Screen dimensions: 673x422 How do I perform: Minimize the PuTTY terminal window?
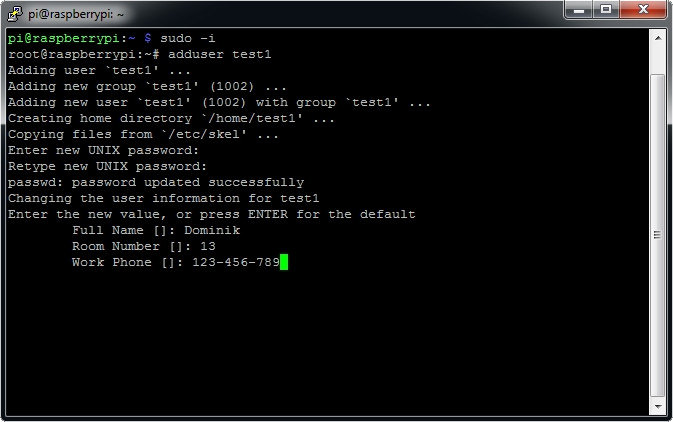pos(578,10)
